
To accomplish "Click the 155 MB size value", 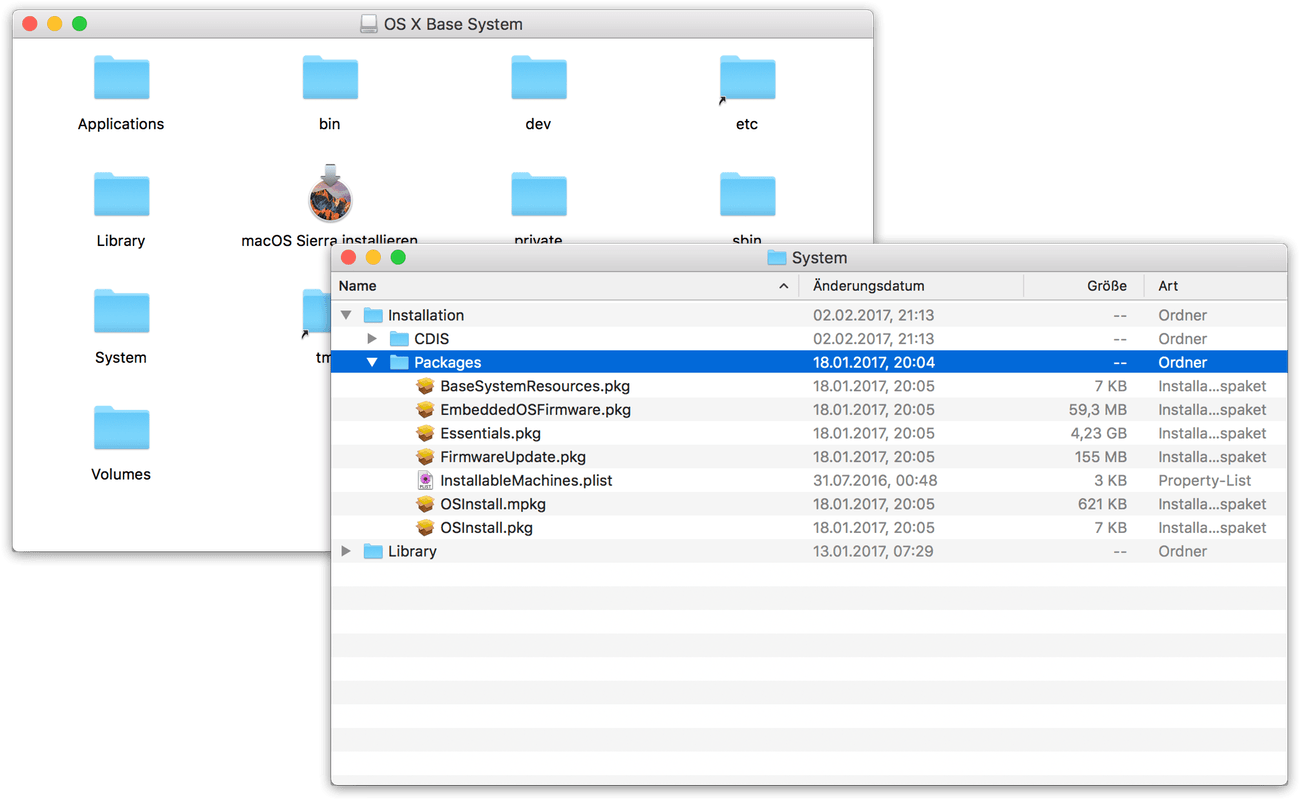I will tap(1101, 457).
